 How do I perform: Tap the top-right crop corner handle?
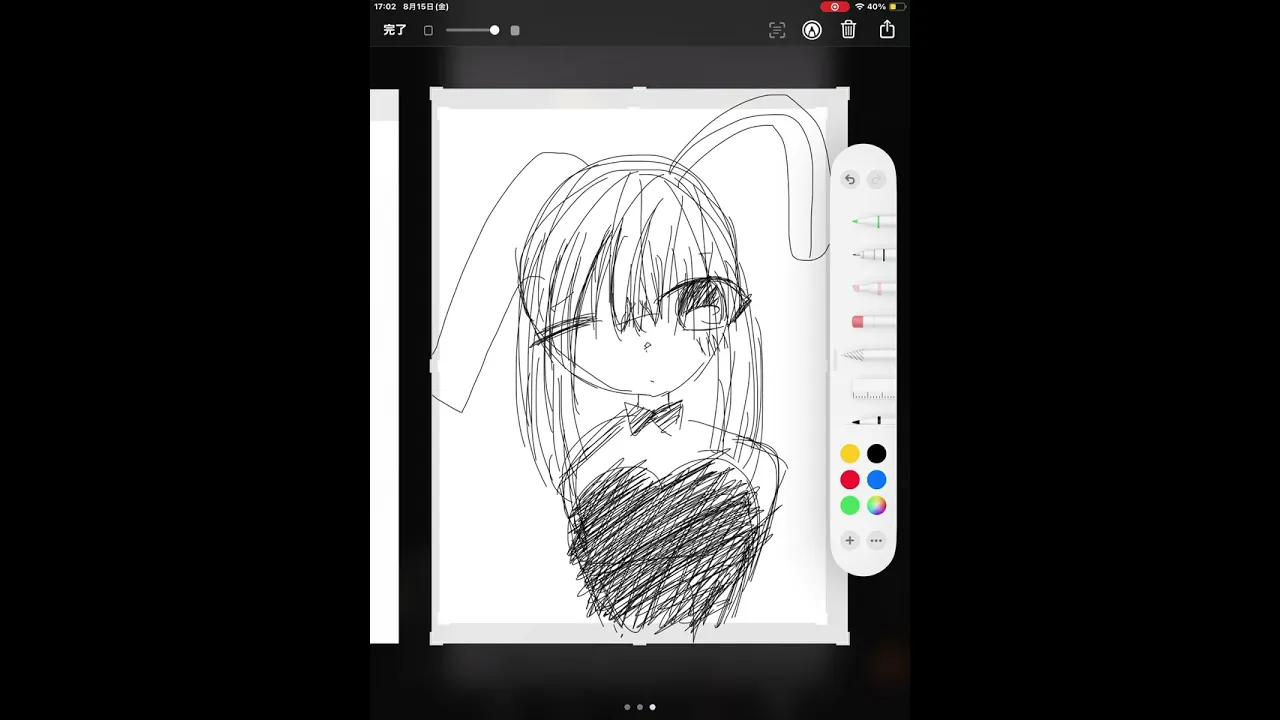tap(843, 94)
